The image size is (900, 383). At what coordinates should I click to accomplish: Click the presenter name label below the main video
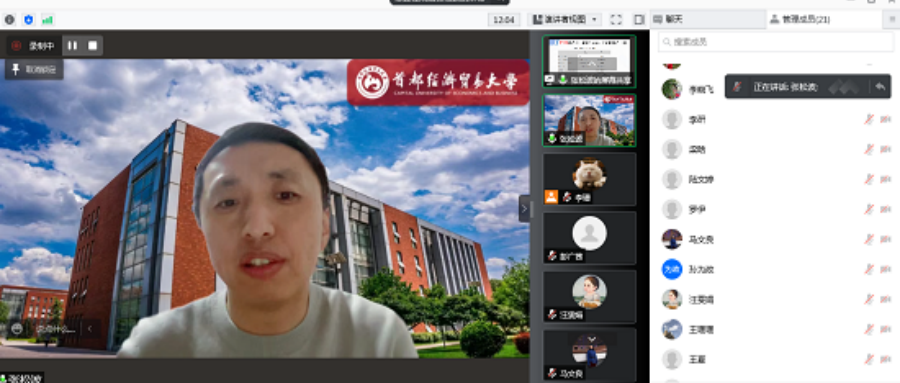pos(22,378)
